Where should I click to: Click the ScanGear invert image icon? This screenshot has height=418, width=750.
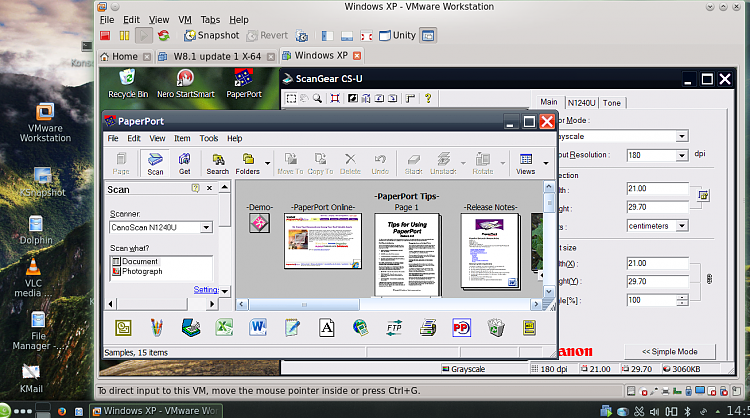pos(353,98)
